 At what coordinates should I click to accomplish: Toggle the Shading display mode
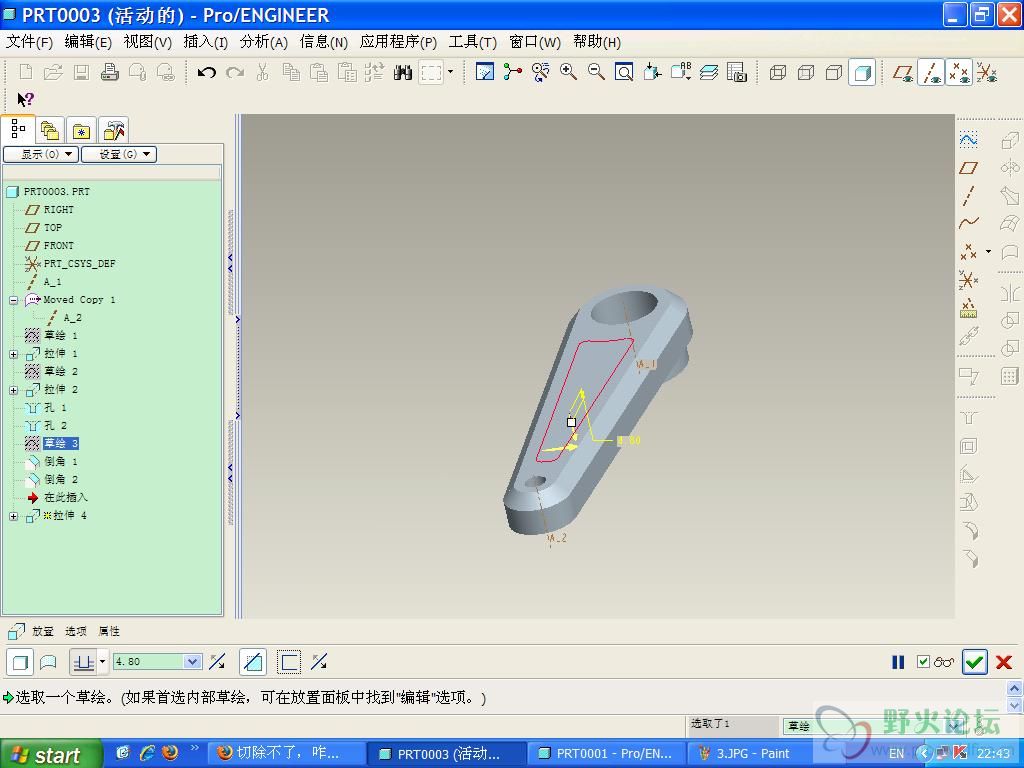(862, 72)
